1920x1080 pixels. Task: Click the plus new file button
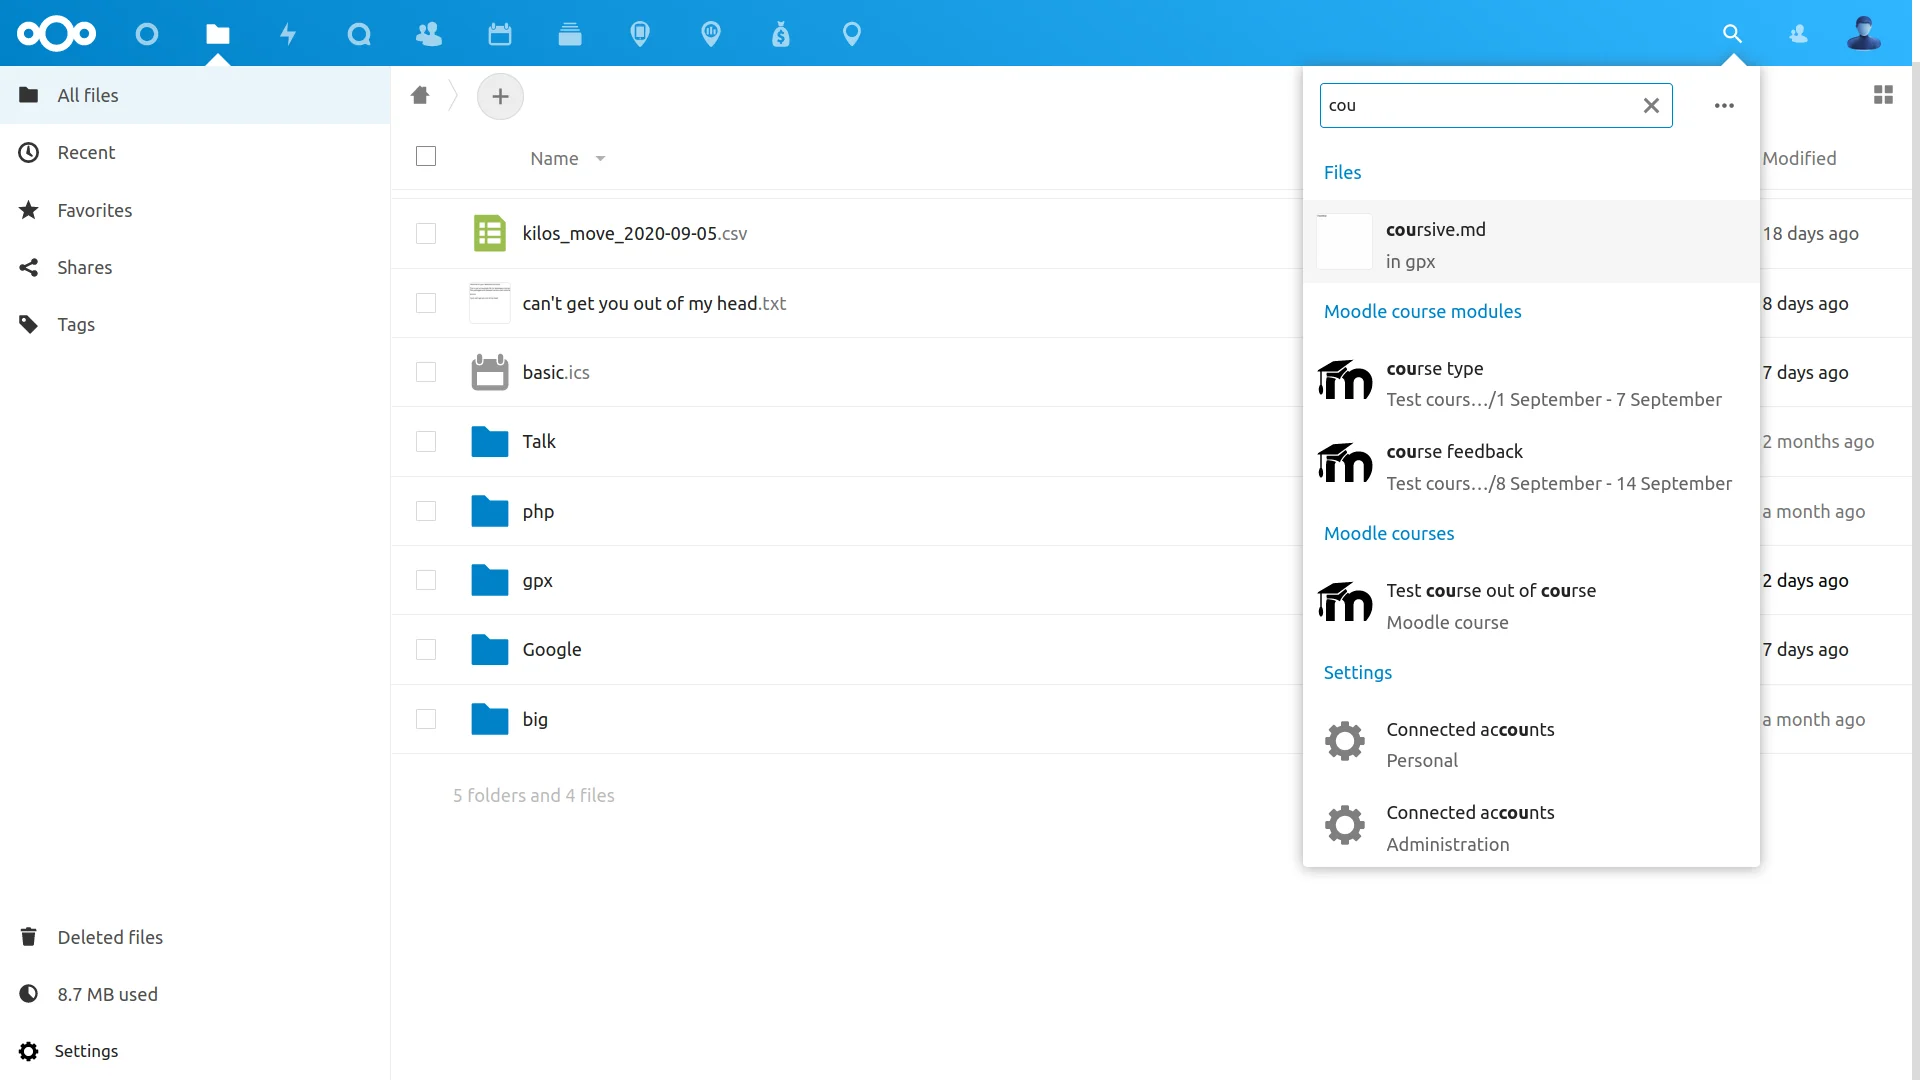pos(500,96)
